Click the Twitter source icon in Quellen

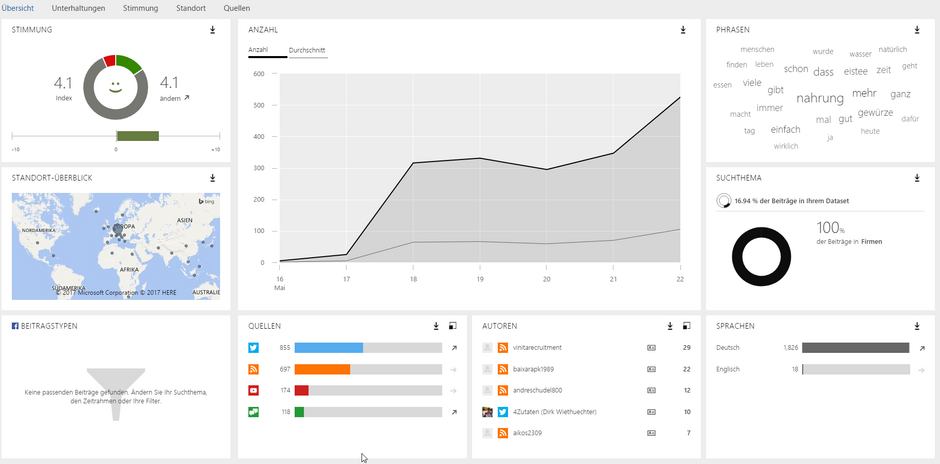pyautogui.click(x=254, y=348)
